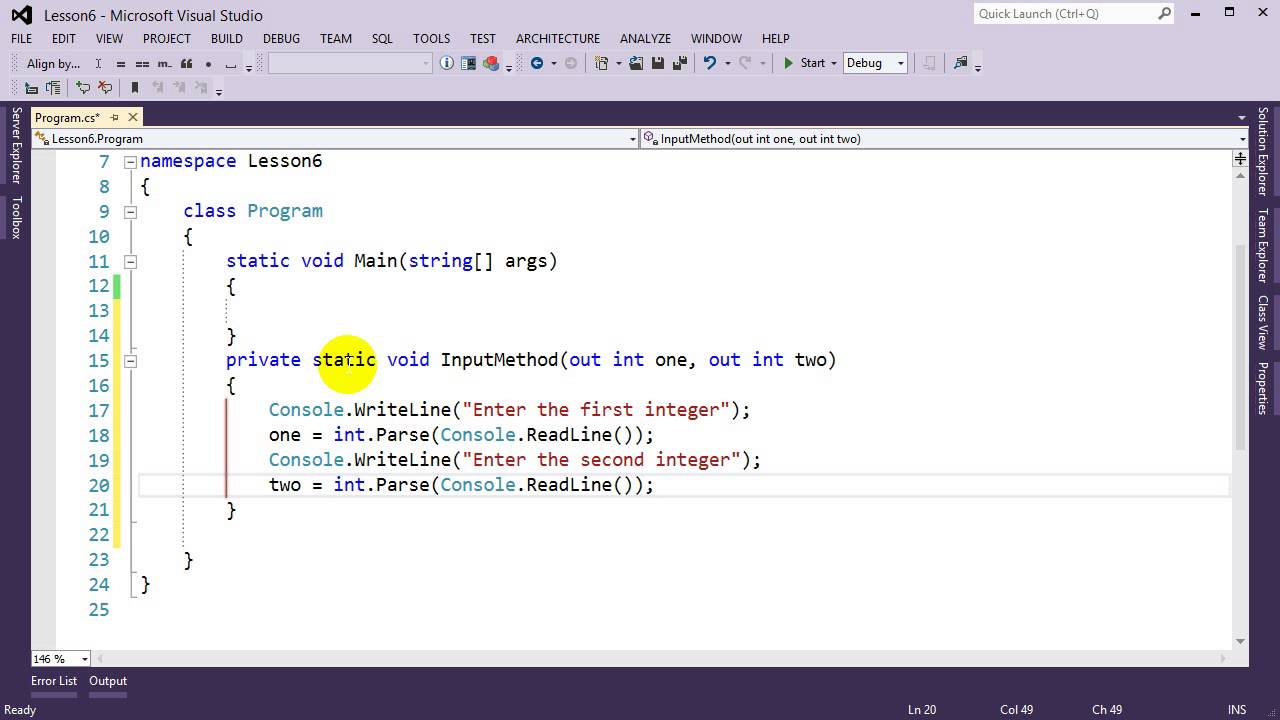
Task: Click the information (i) toolbar icon
Action: tap(447, 63)
